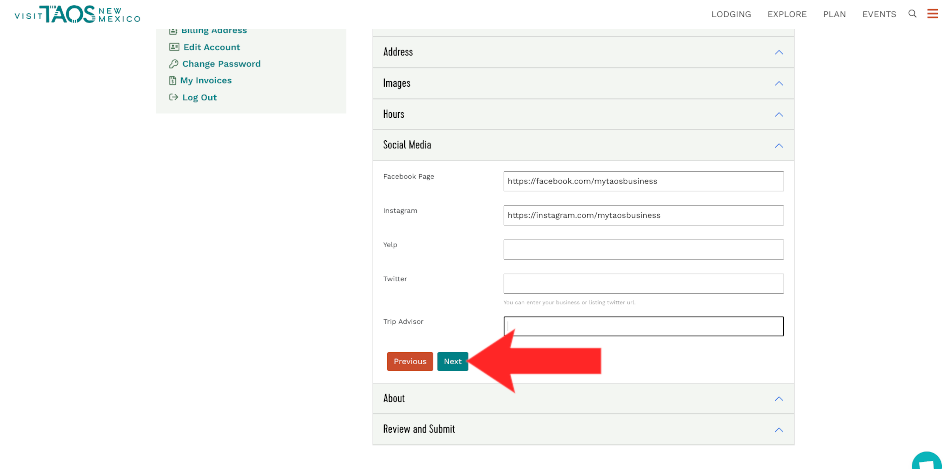Open the Explore menu item
Viewport: 950px width, 469px height.
787,14
